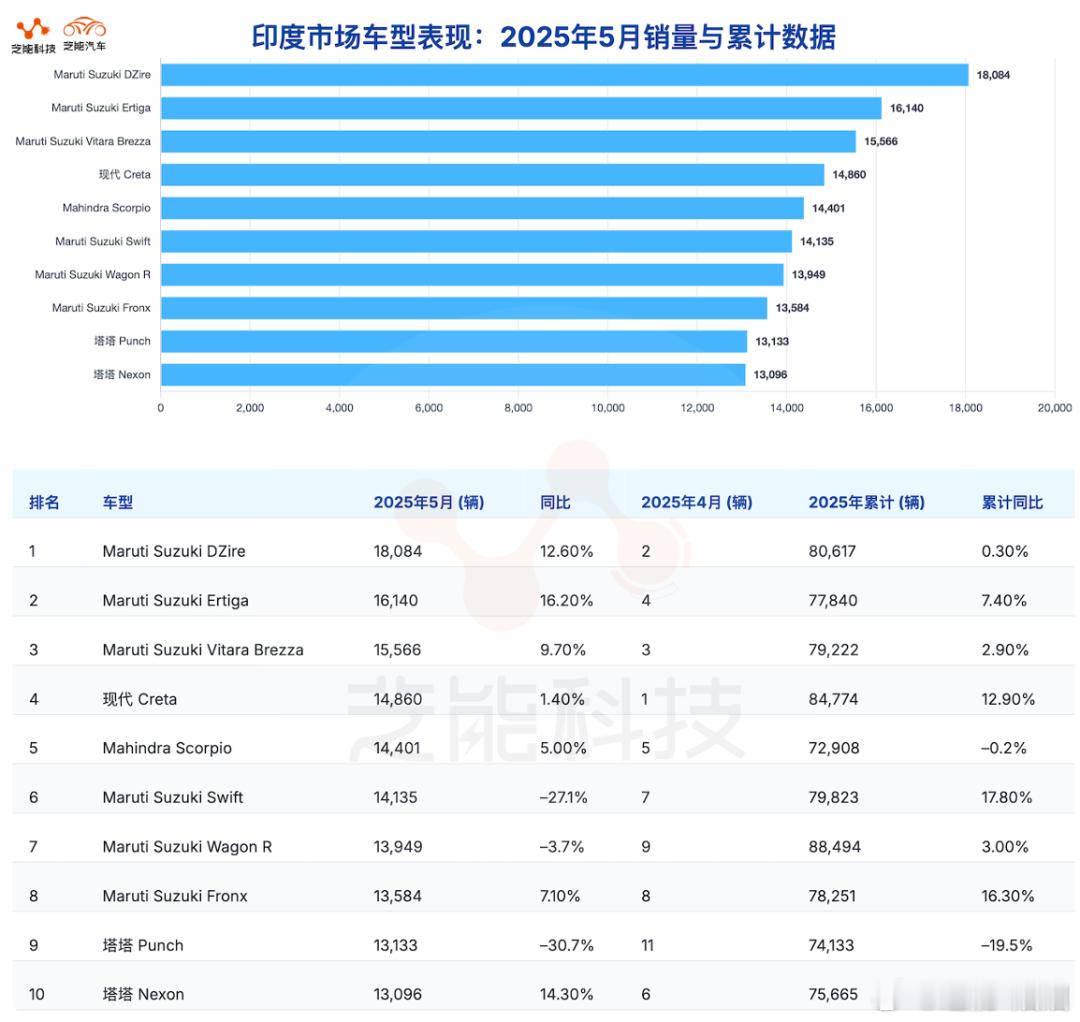Click the Maruti Suzuki Swift chart bar

[x=477, y=241]
